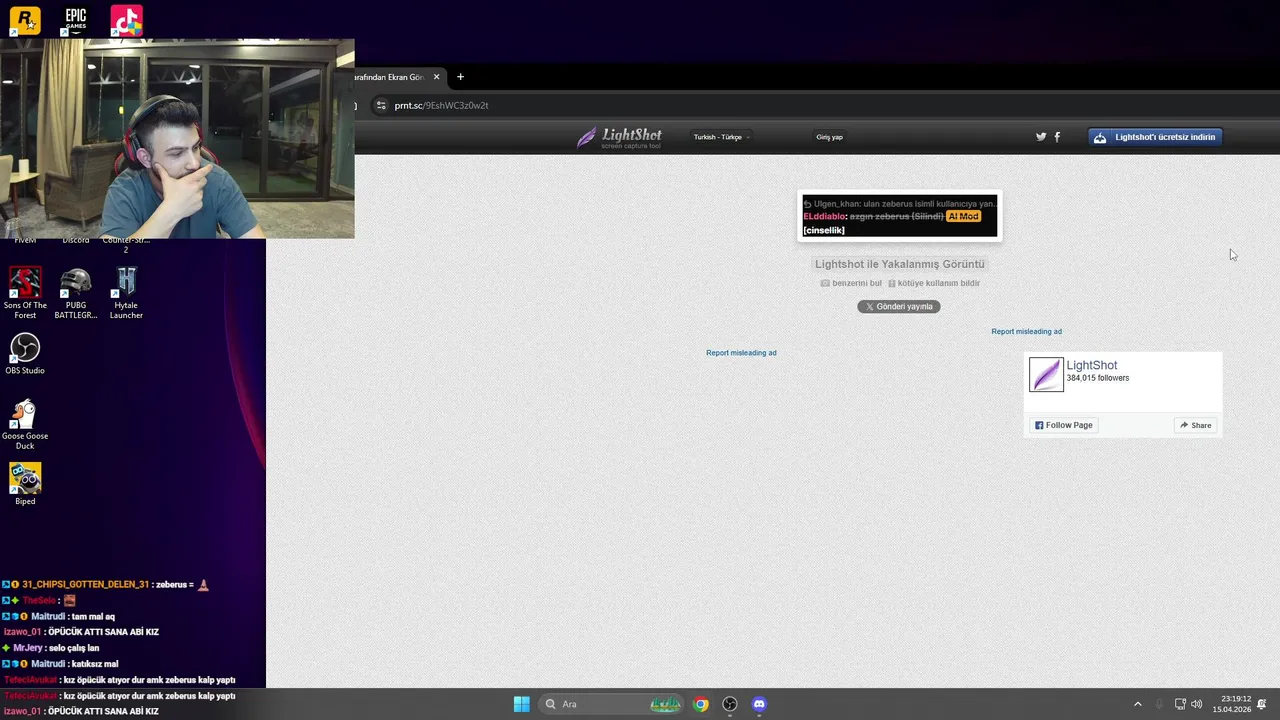Click "Lightshot'ı ücretsiz indirin" download button

(x=1155, y=137)
